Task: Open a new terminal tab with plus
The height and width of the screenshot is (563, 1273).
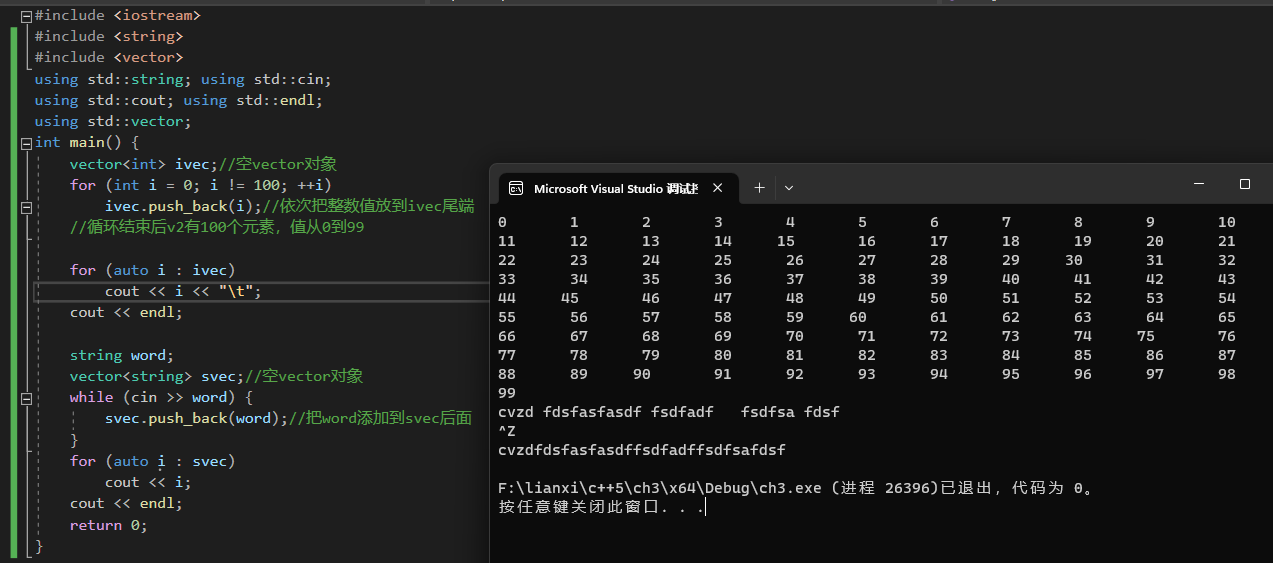Action: coord(759,188)
